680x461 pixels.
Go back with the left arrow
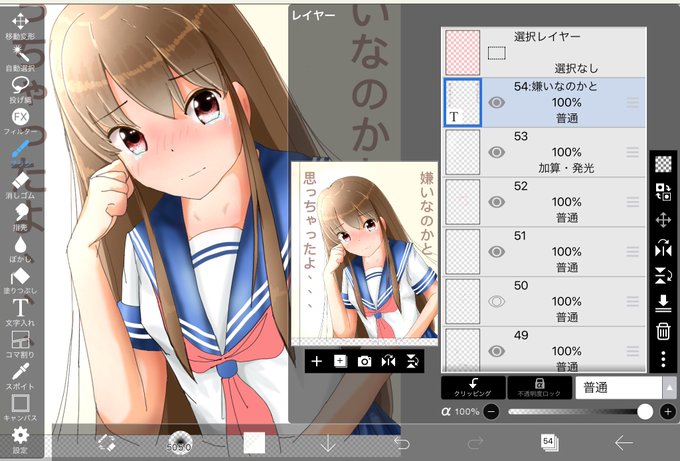[x=624, y=443]
